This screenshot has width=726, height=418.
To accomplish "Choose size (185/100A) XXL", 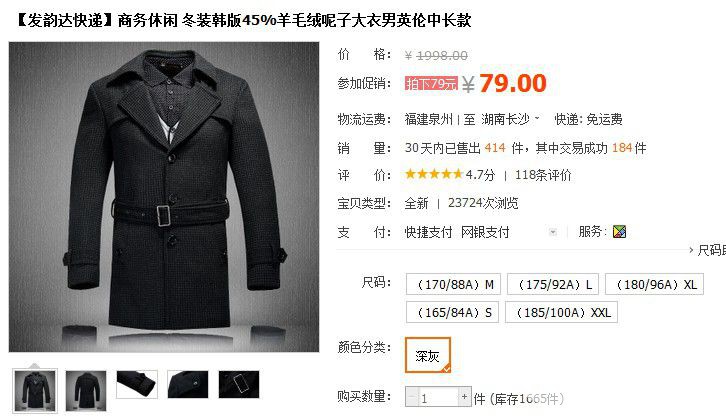I will tap(561, 312).
